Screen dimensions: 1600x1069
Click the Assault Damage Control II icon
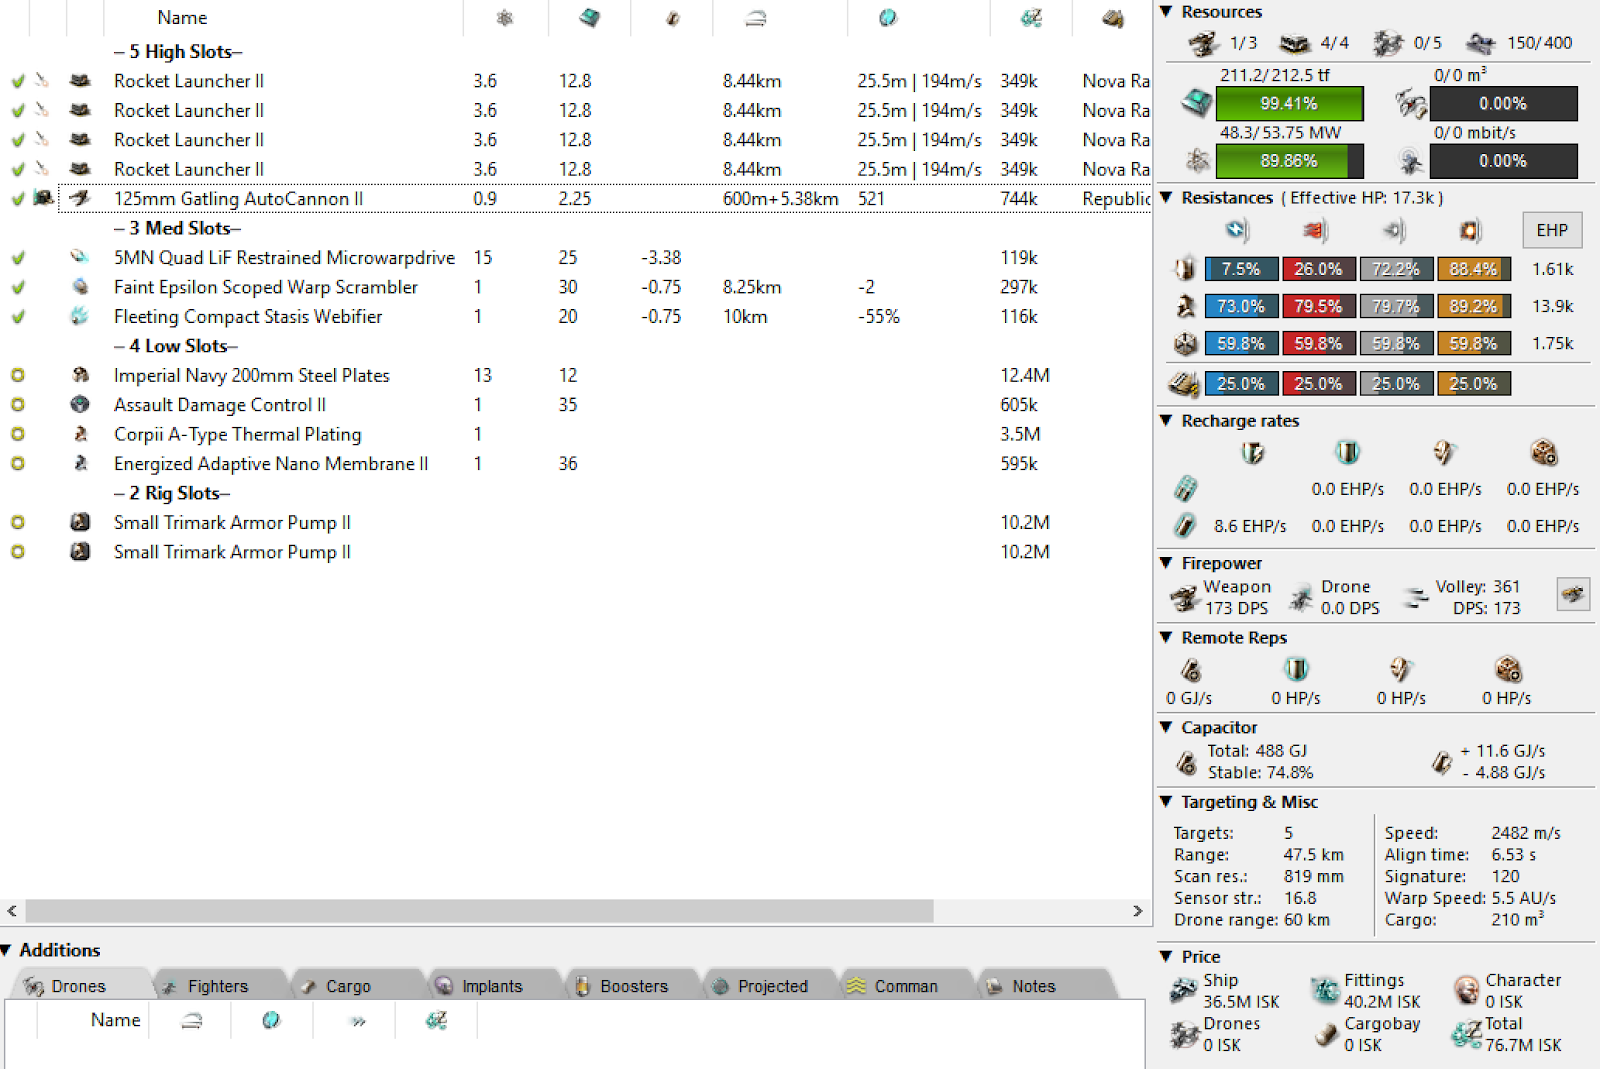click(x=80, y=405)
